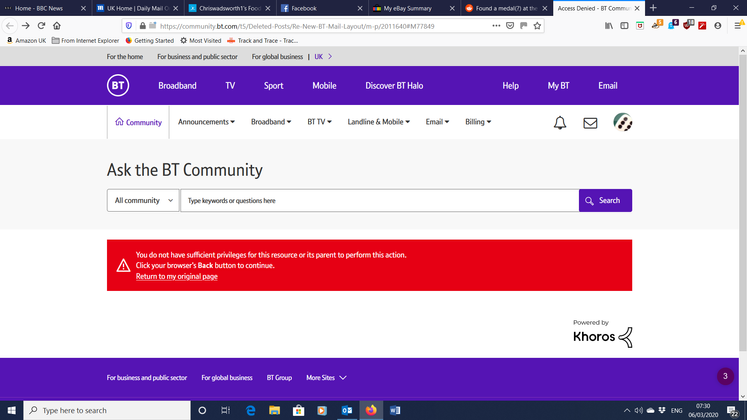Bookmark page with the star icon
This screenshot has height=420, width=747.
point(537,25)
